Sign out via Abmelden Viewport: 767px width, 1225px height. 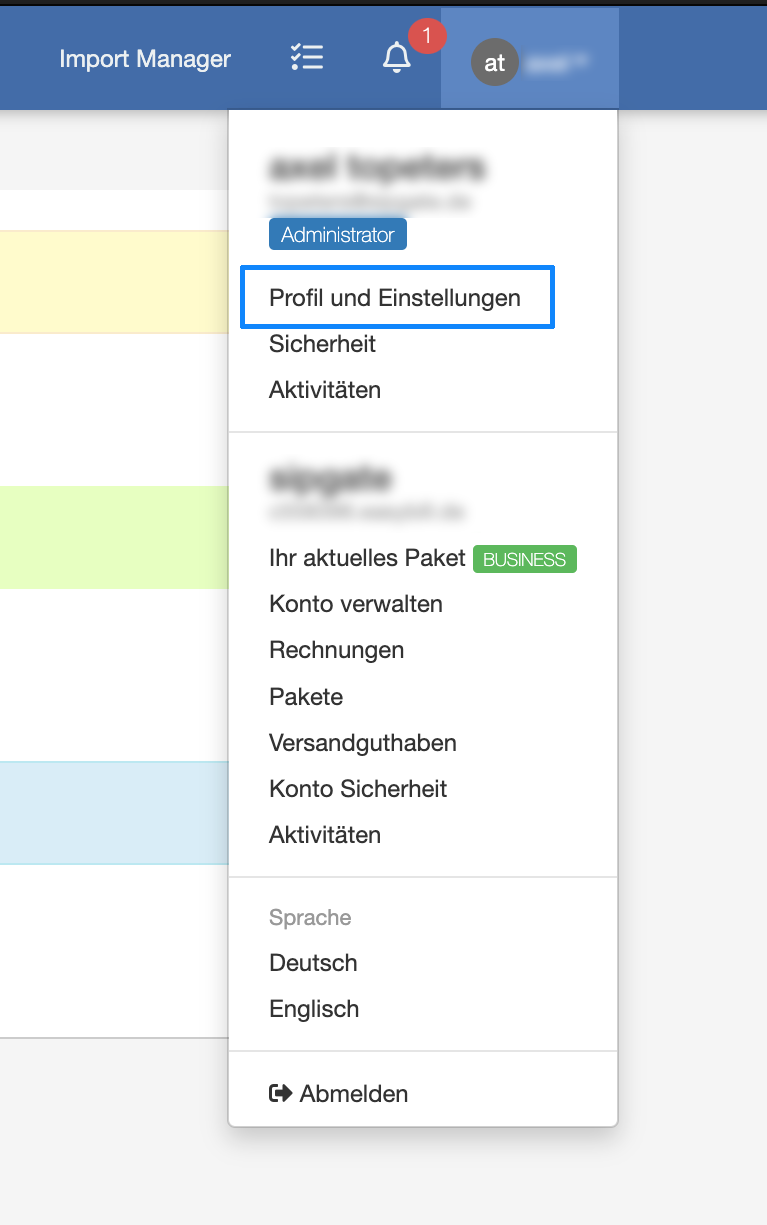(352, 1093)
